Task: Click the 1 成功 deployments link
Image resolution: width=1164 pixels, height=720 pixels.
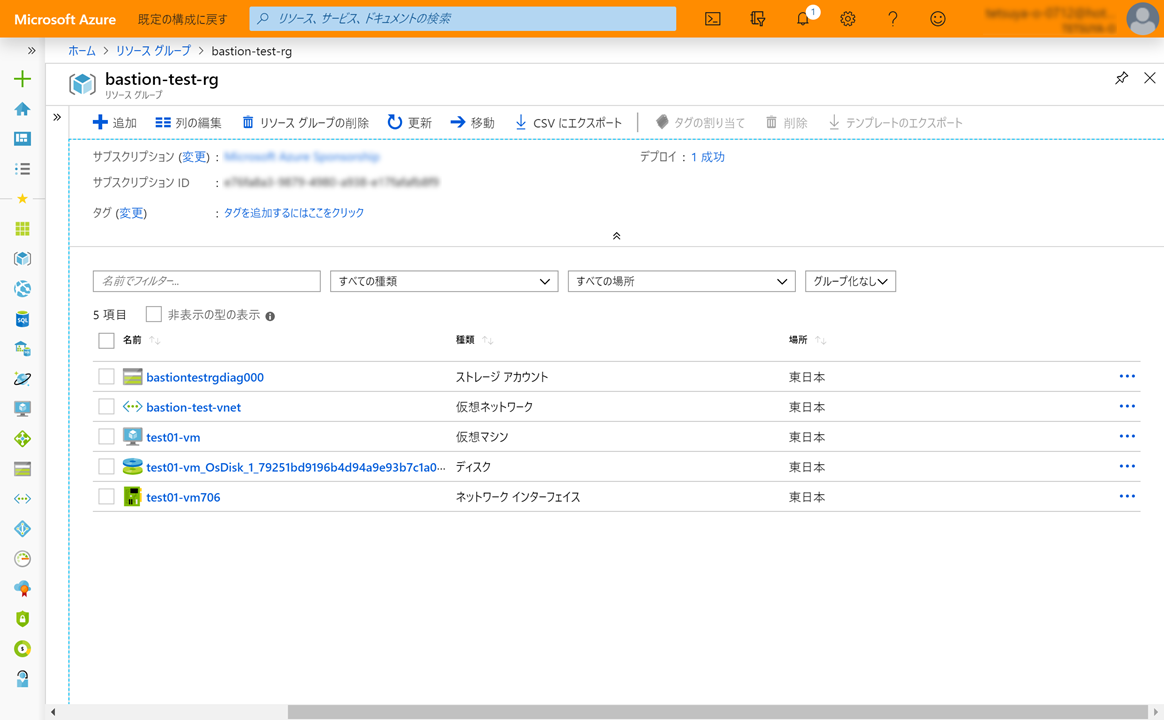Action: coord(708,157)
